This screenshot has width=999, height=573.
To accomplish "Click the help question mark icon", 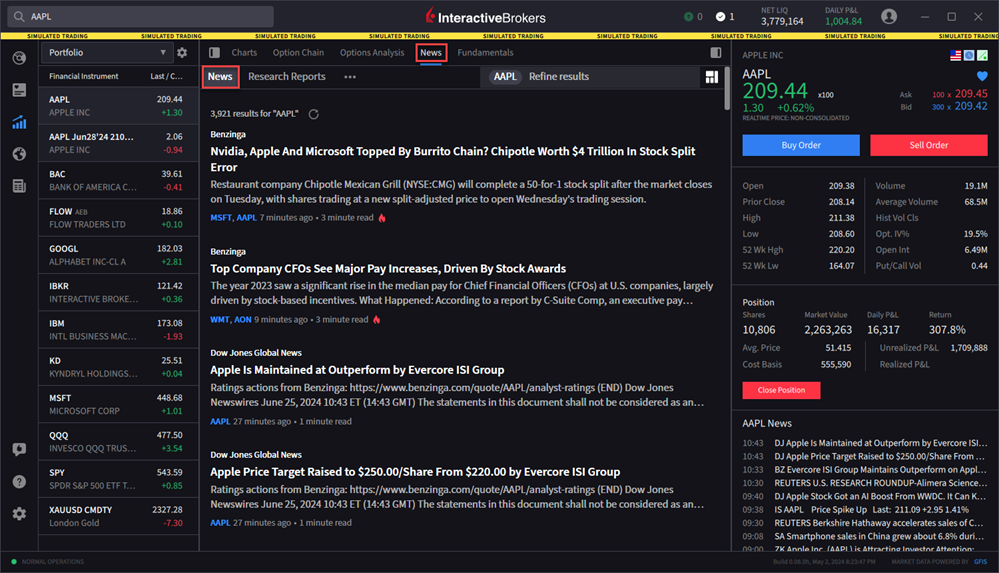I will pyautogui.click(x=19, y=481).
